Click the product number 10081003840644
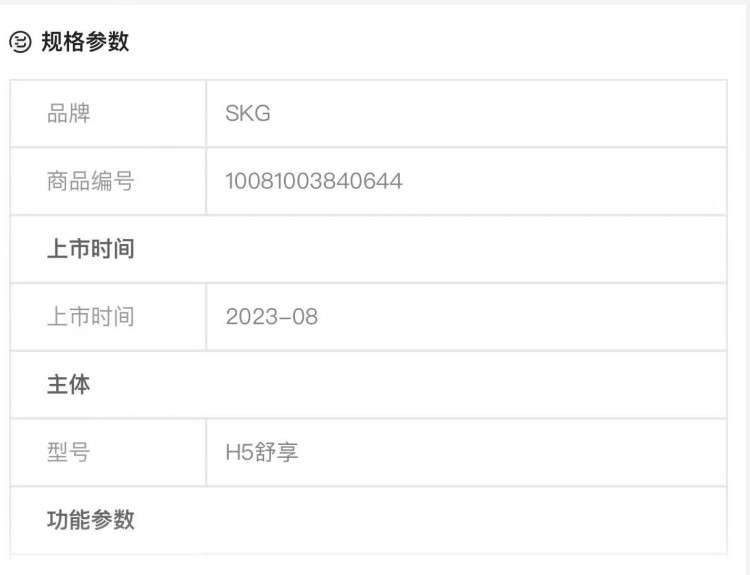This screenshot has width=750, height=575. point(314,182)
